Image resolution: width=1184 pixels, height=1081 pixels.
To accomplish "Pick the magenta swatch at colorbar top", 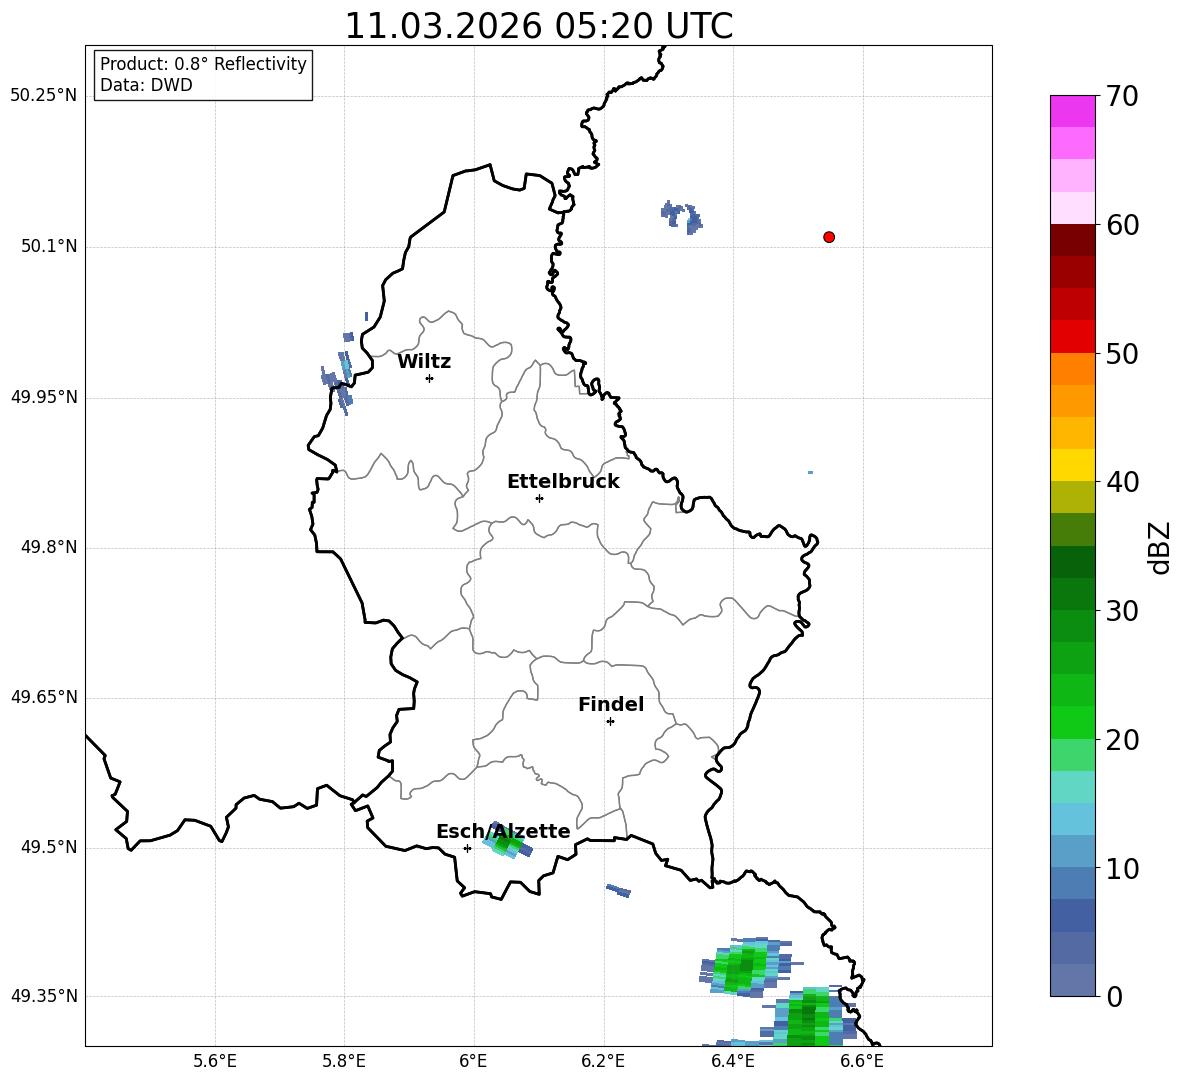I will (x=1073, y=111).
